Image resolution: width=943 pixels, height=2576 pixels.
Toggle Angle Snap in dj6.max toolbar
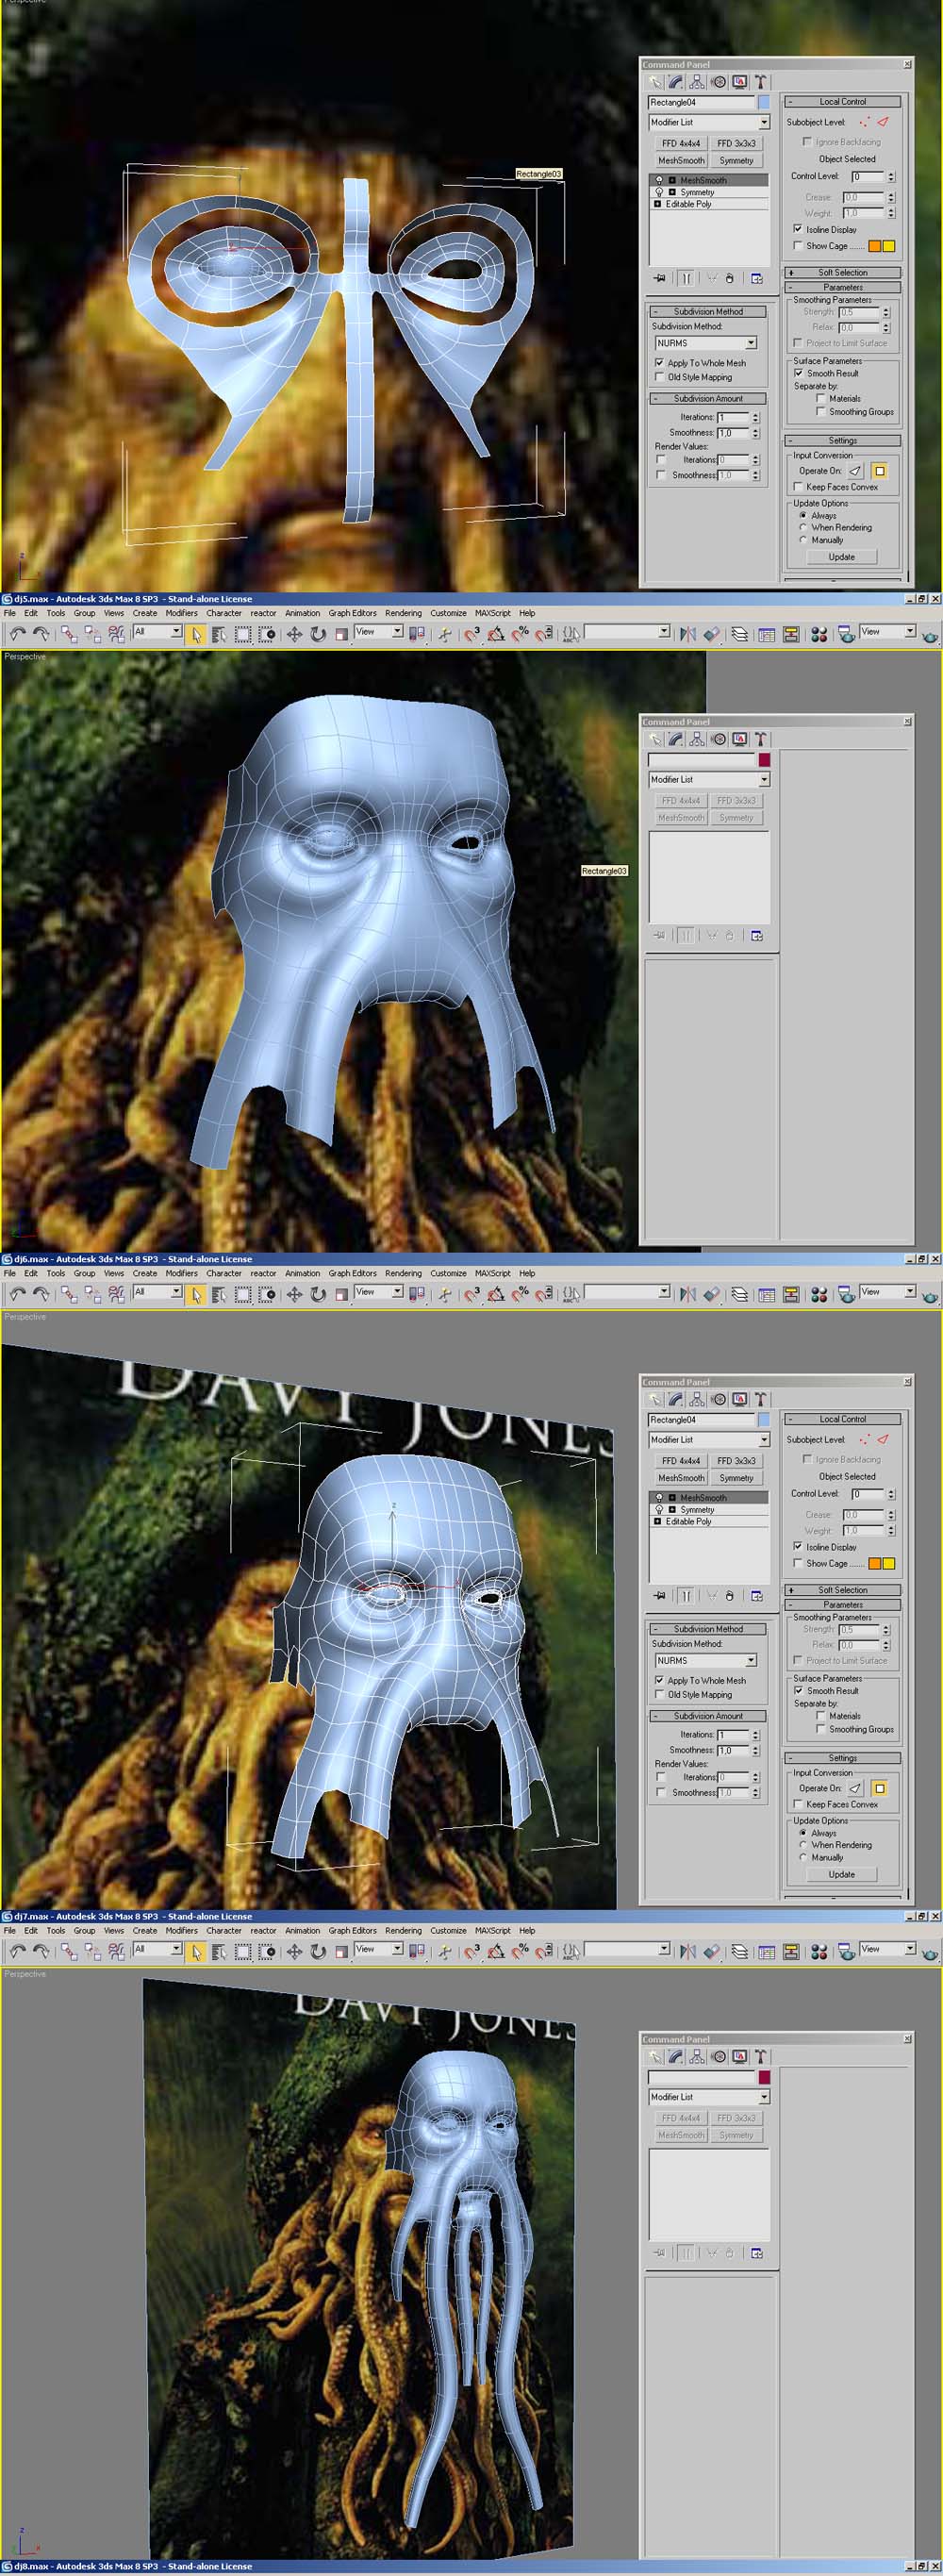coord(496,1294)
